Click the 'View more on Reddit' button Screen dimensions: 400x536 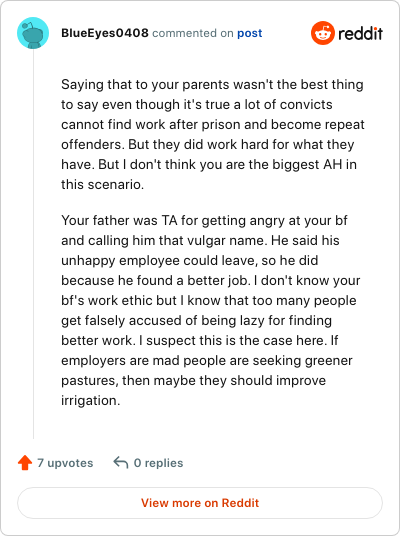coord(200,503)
